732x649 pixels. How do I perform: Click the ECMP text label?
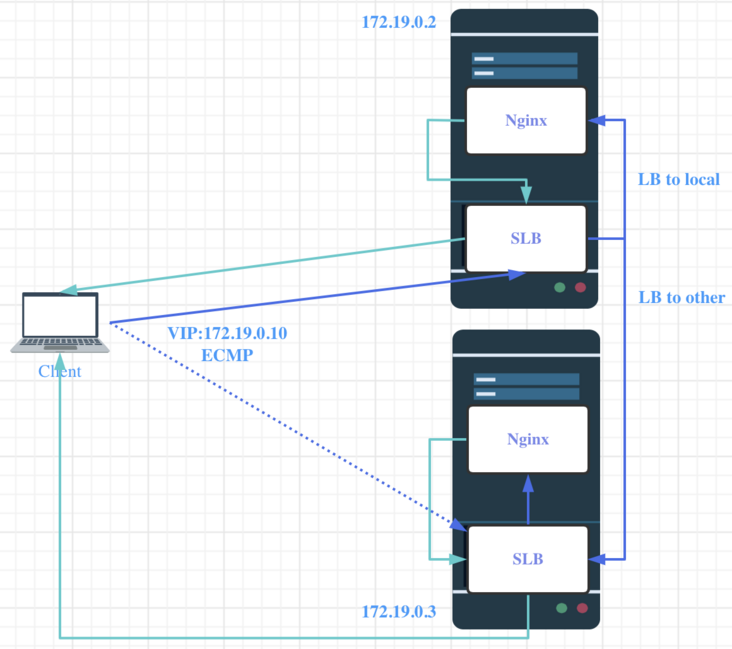[x=227, y=355]
